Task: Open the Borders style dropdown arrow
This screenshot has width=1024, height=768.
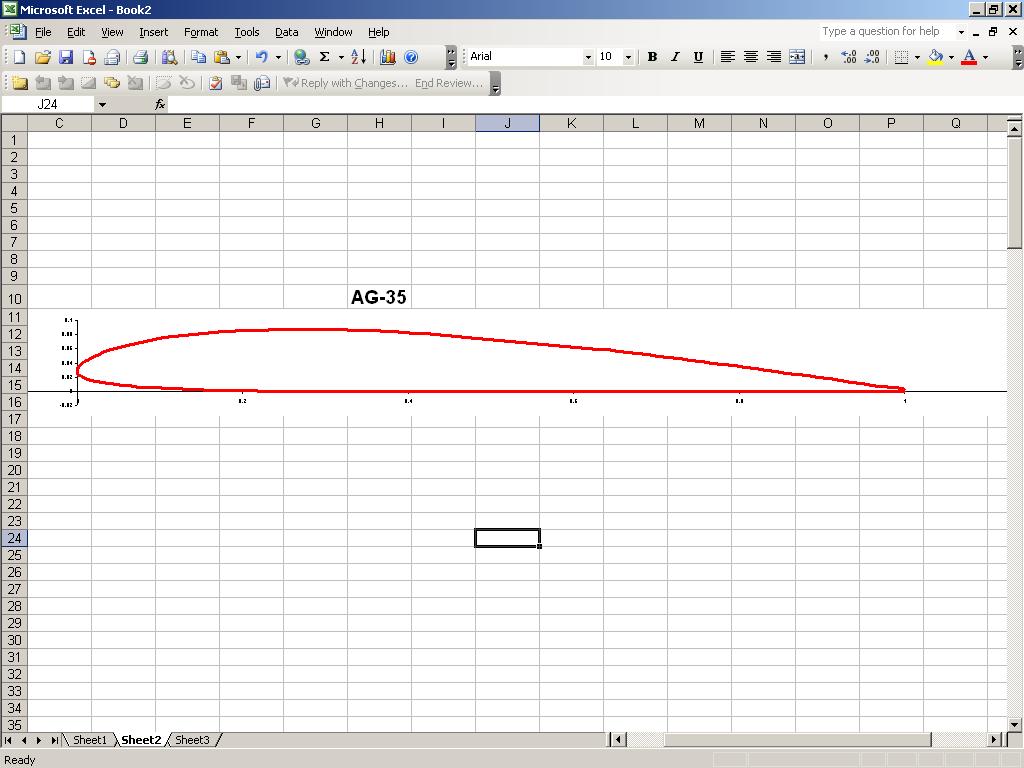Action: coord(918,57)
